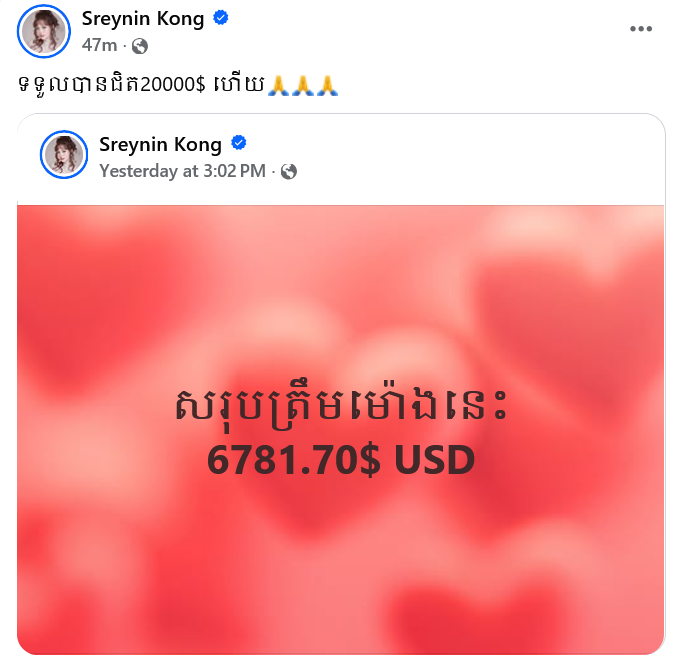Click the blue verified badge beside top Sreynin Kong
The image size is (681, 655).
[221, 18]
